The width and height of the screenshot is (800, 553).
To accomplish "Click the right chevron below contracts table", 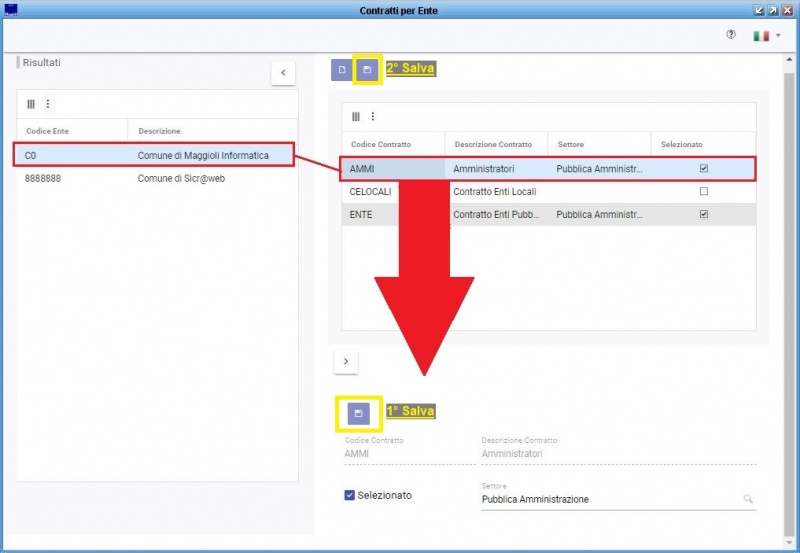I will pos(346,362).
